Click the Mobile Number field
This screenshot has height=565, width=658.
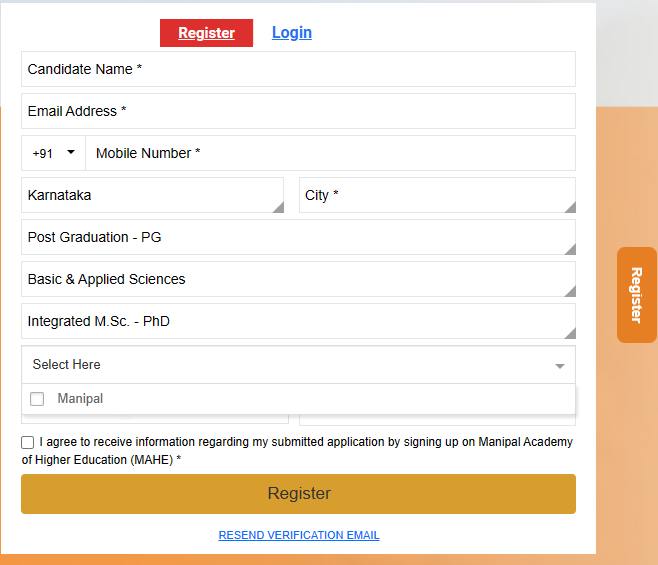[x=330, y=153]
